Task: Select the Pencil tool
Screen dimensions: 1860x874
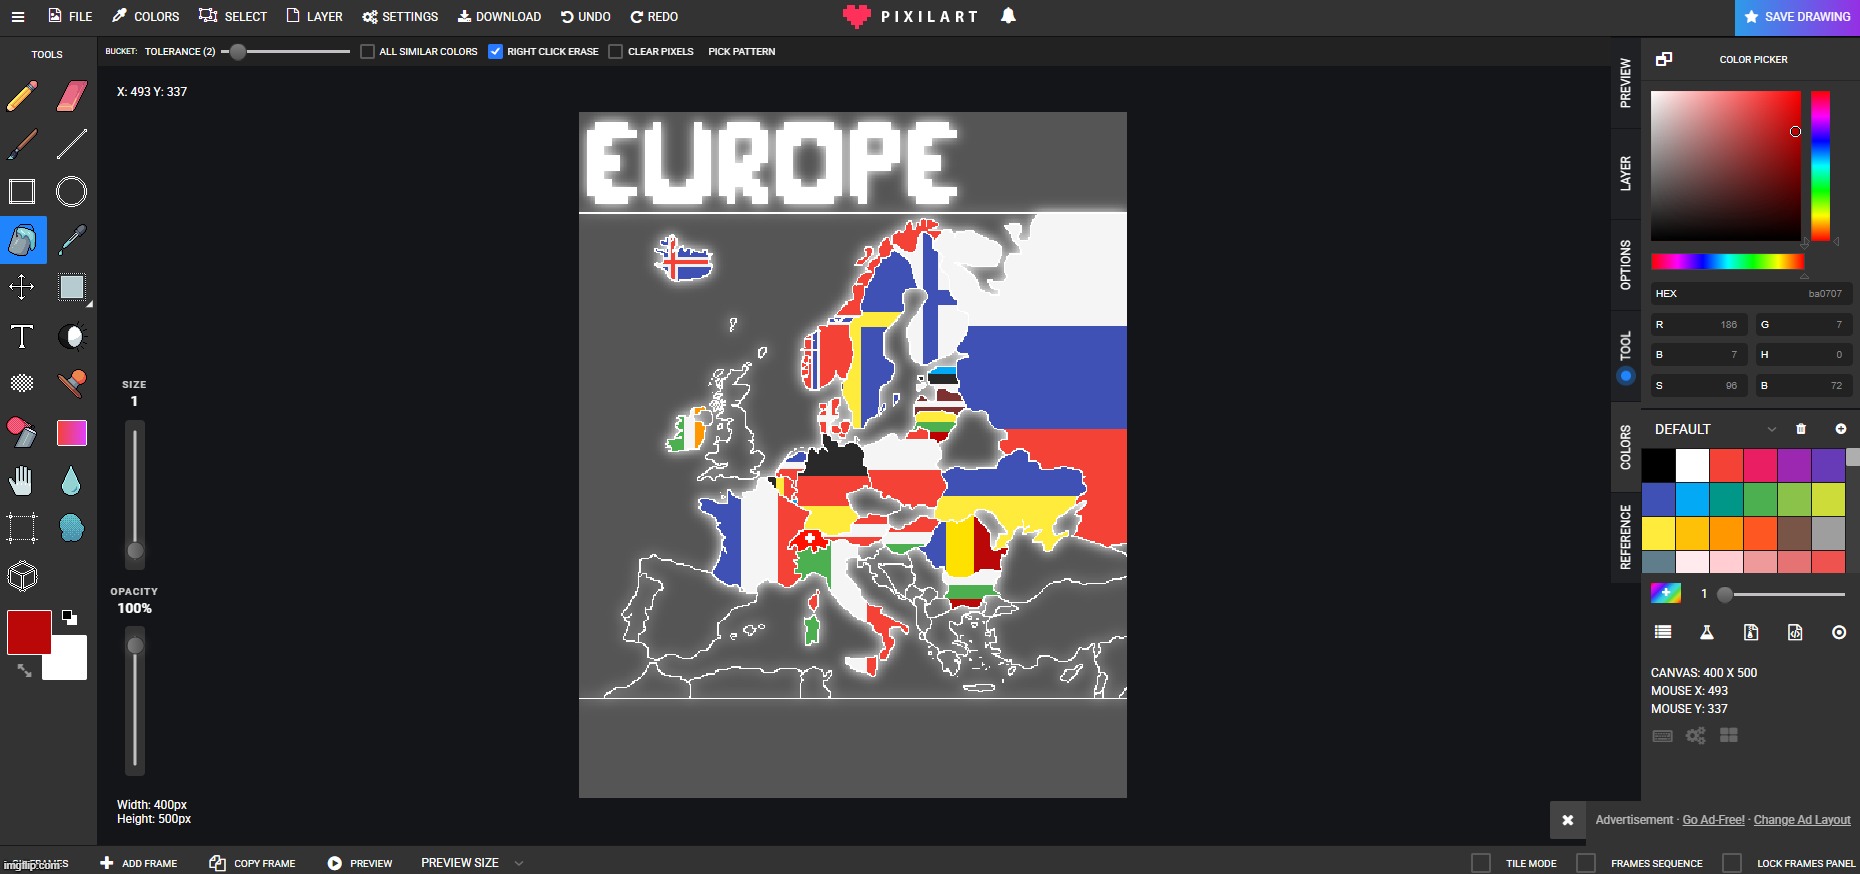Action: coord(22,96)
